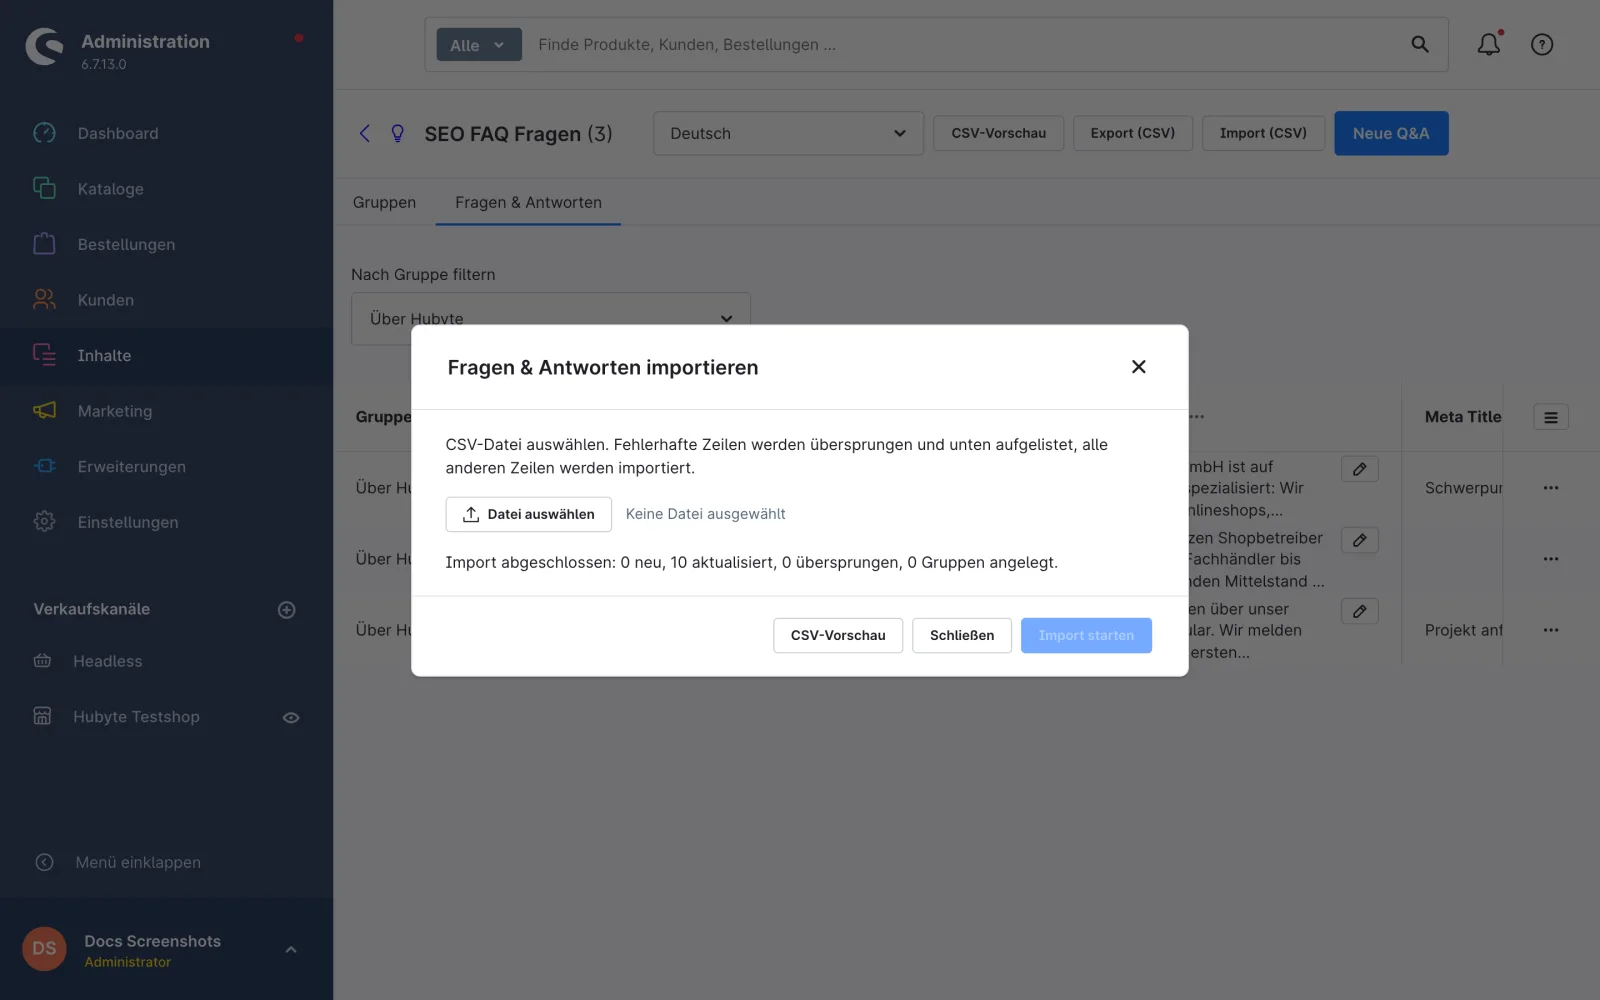This screenshot has height=1000, width=1600.
Task: Switch to the Fragen & Antworten tab
Action: [528, 202]
